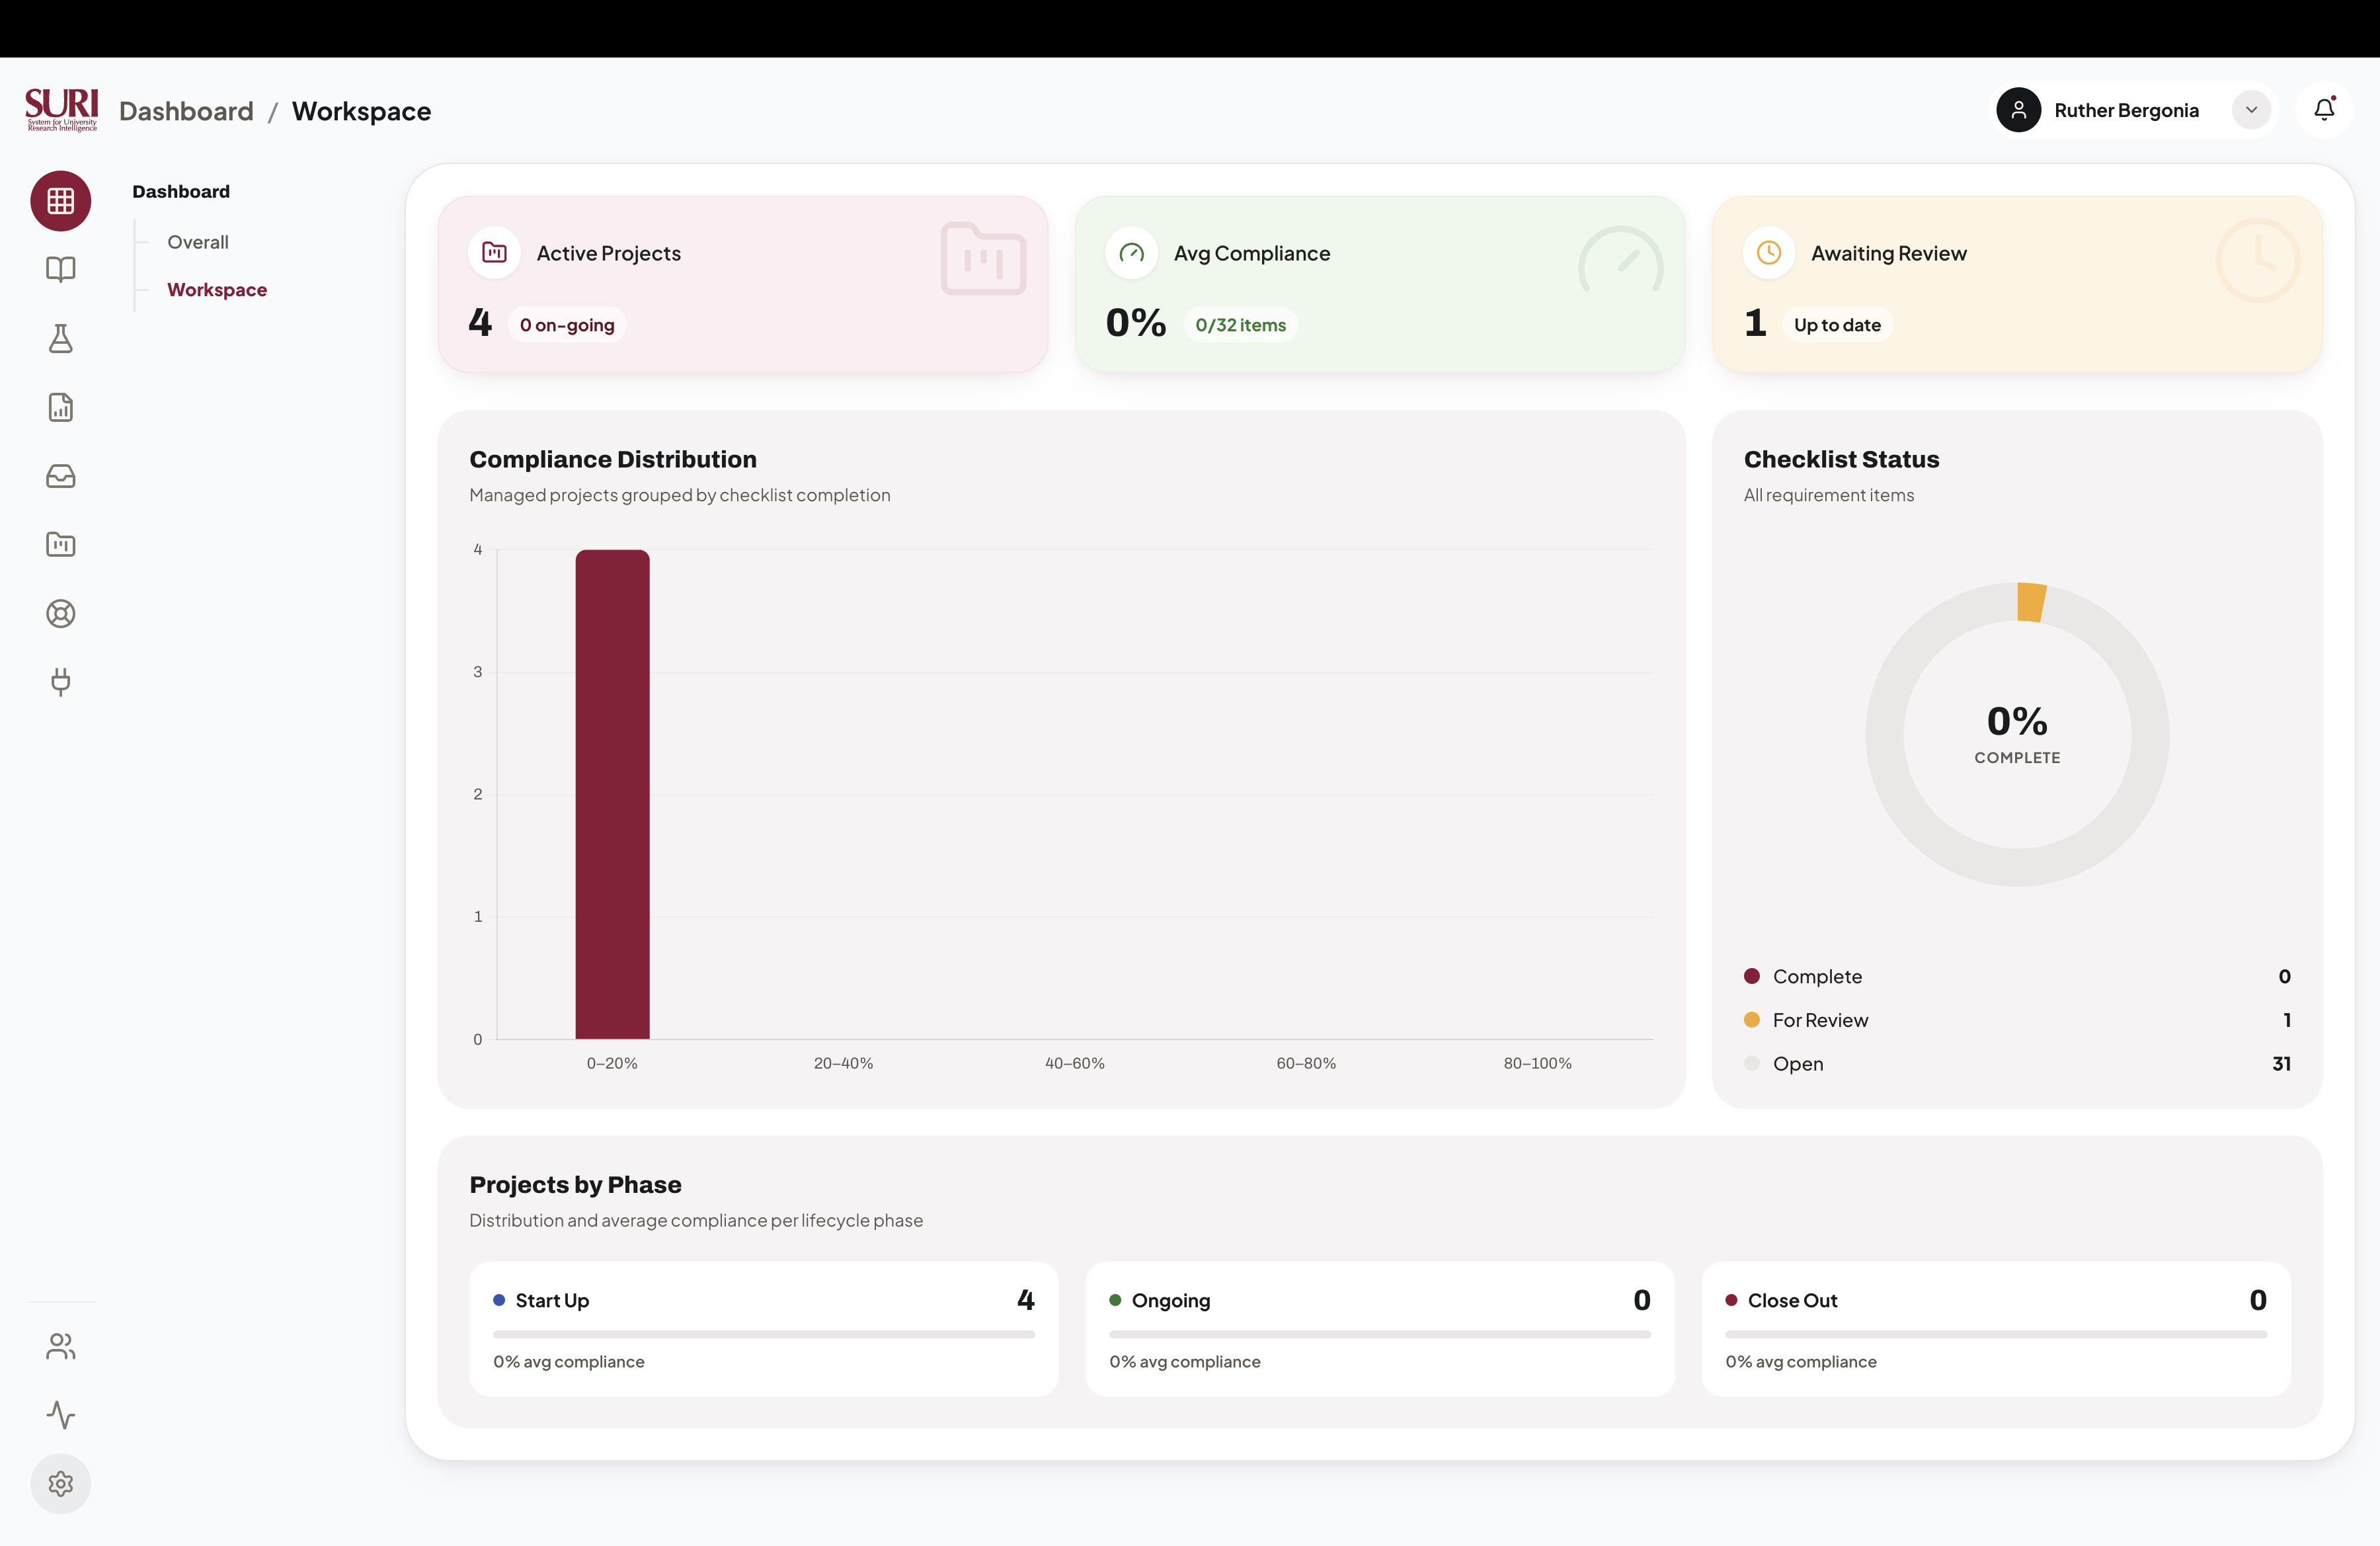
Task: Click the Open legend count 31
Action: click(2281, 1064)
